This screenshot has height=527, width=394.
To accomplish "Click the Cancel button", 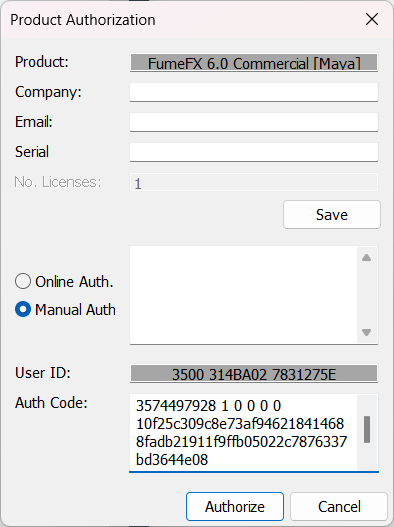I will point(339,506).
